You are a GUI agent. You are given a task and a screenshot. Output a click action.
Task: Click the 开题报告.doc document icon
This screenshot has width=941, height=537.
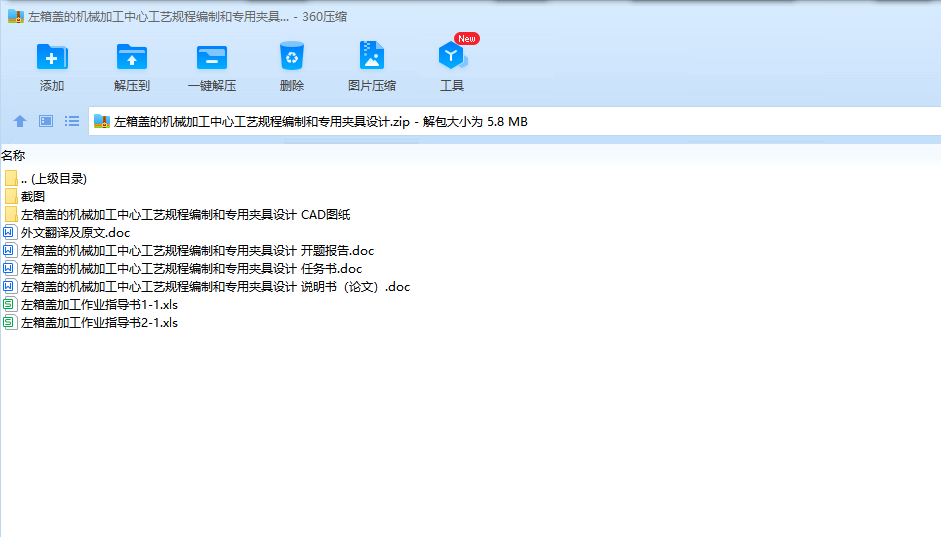[9, 250]
